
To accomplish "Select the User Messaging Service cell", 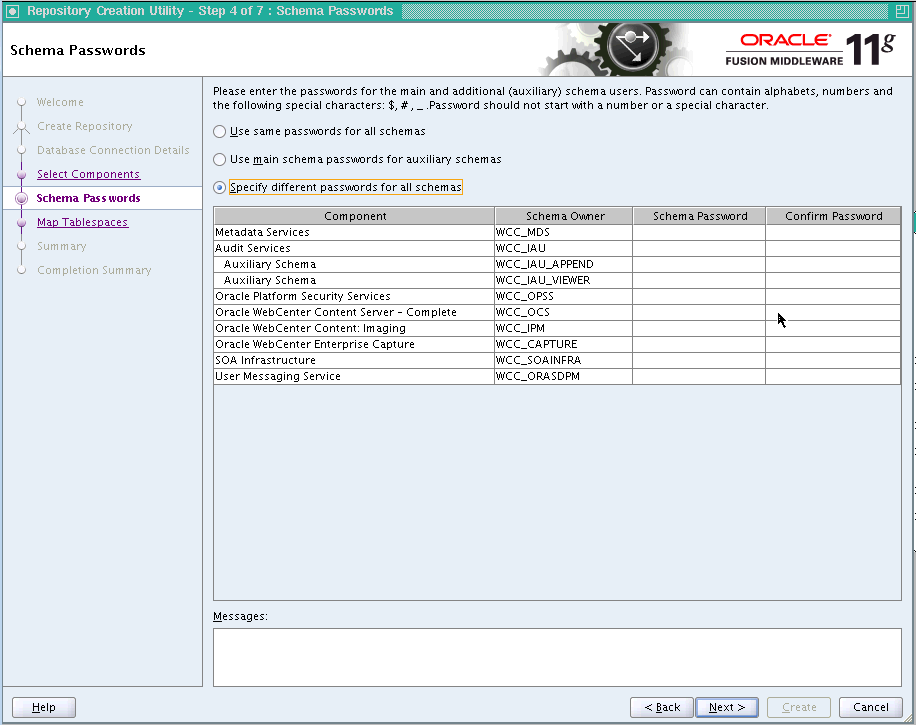I will [x=354, y=376].
